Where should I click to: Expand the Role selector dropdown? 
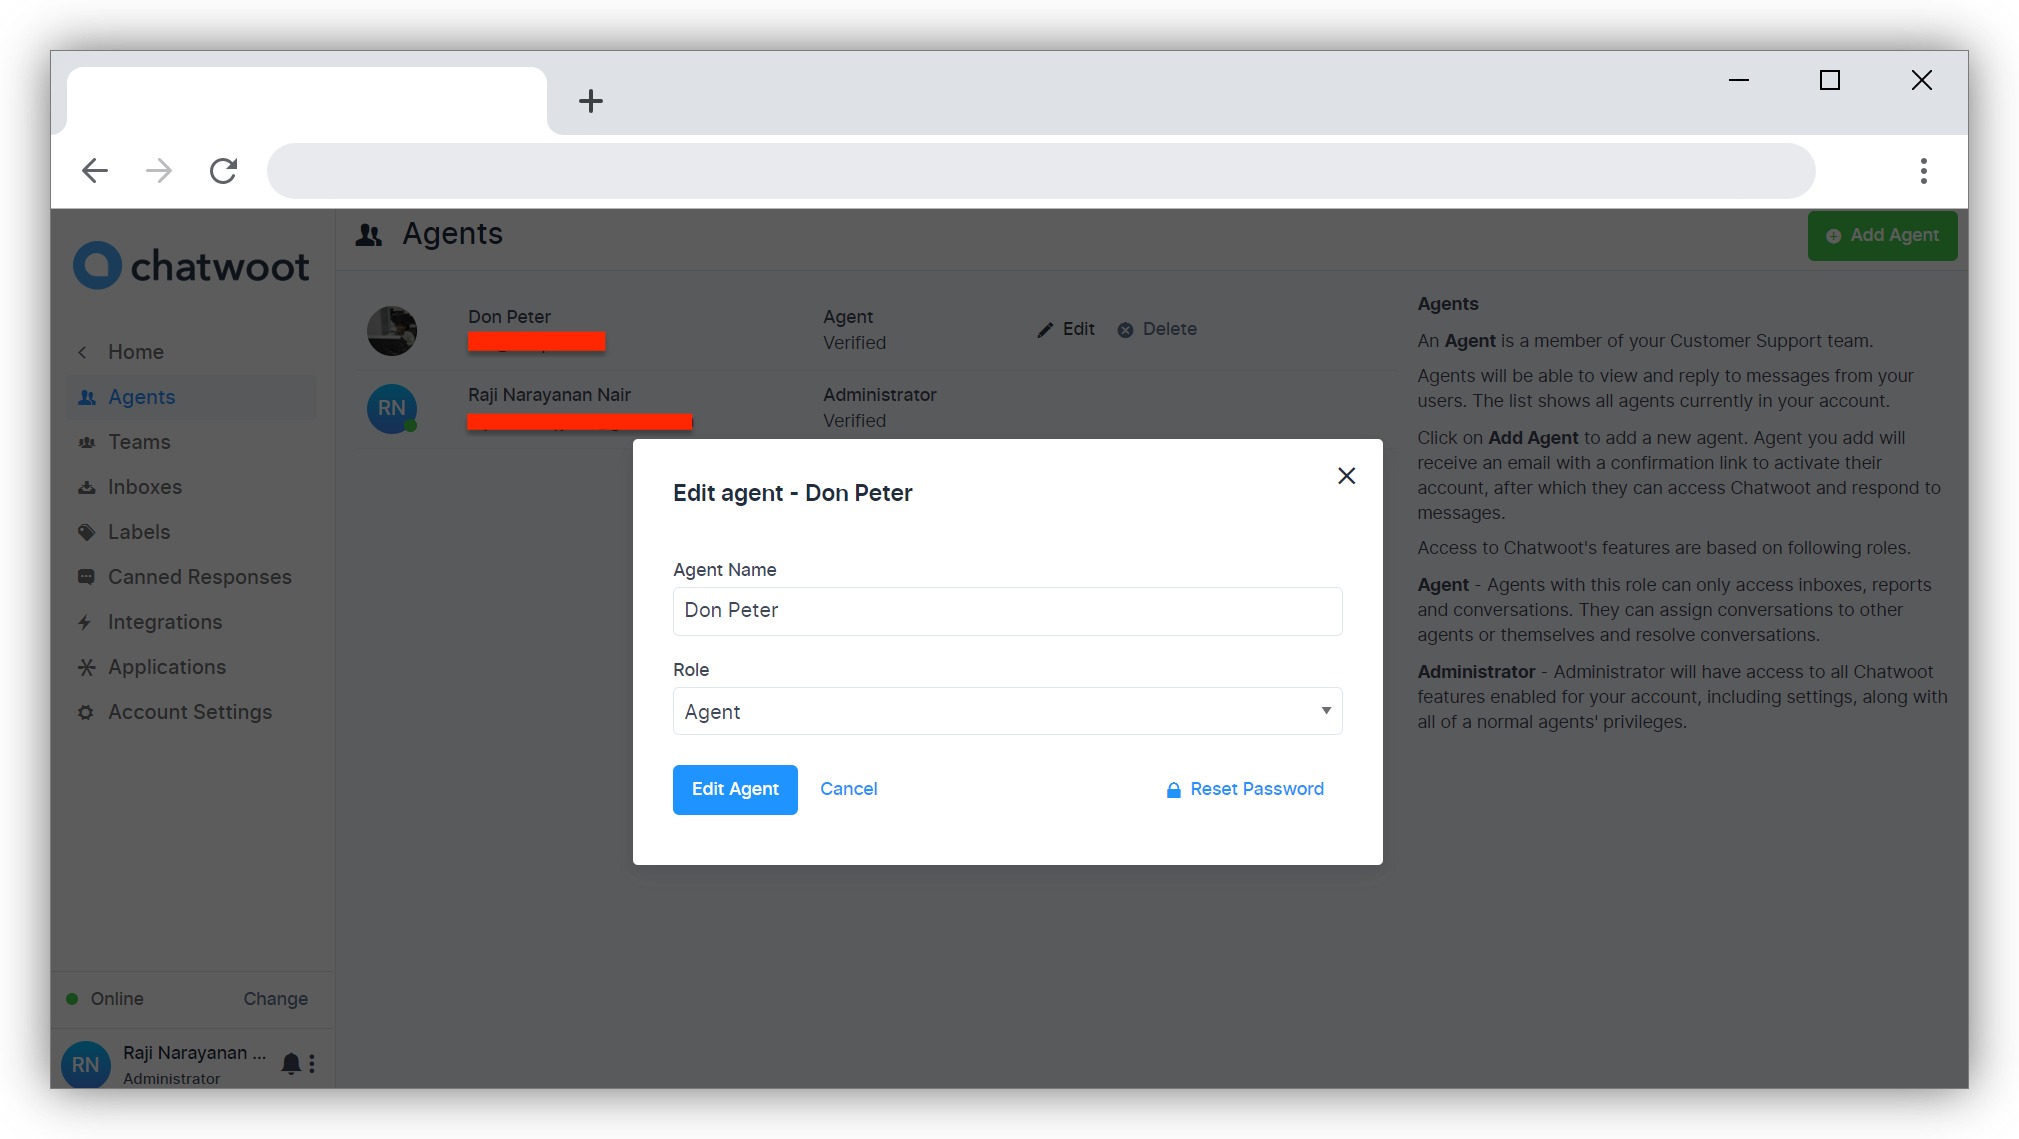(x=1324, y=712)
